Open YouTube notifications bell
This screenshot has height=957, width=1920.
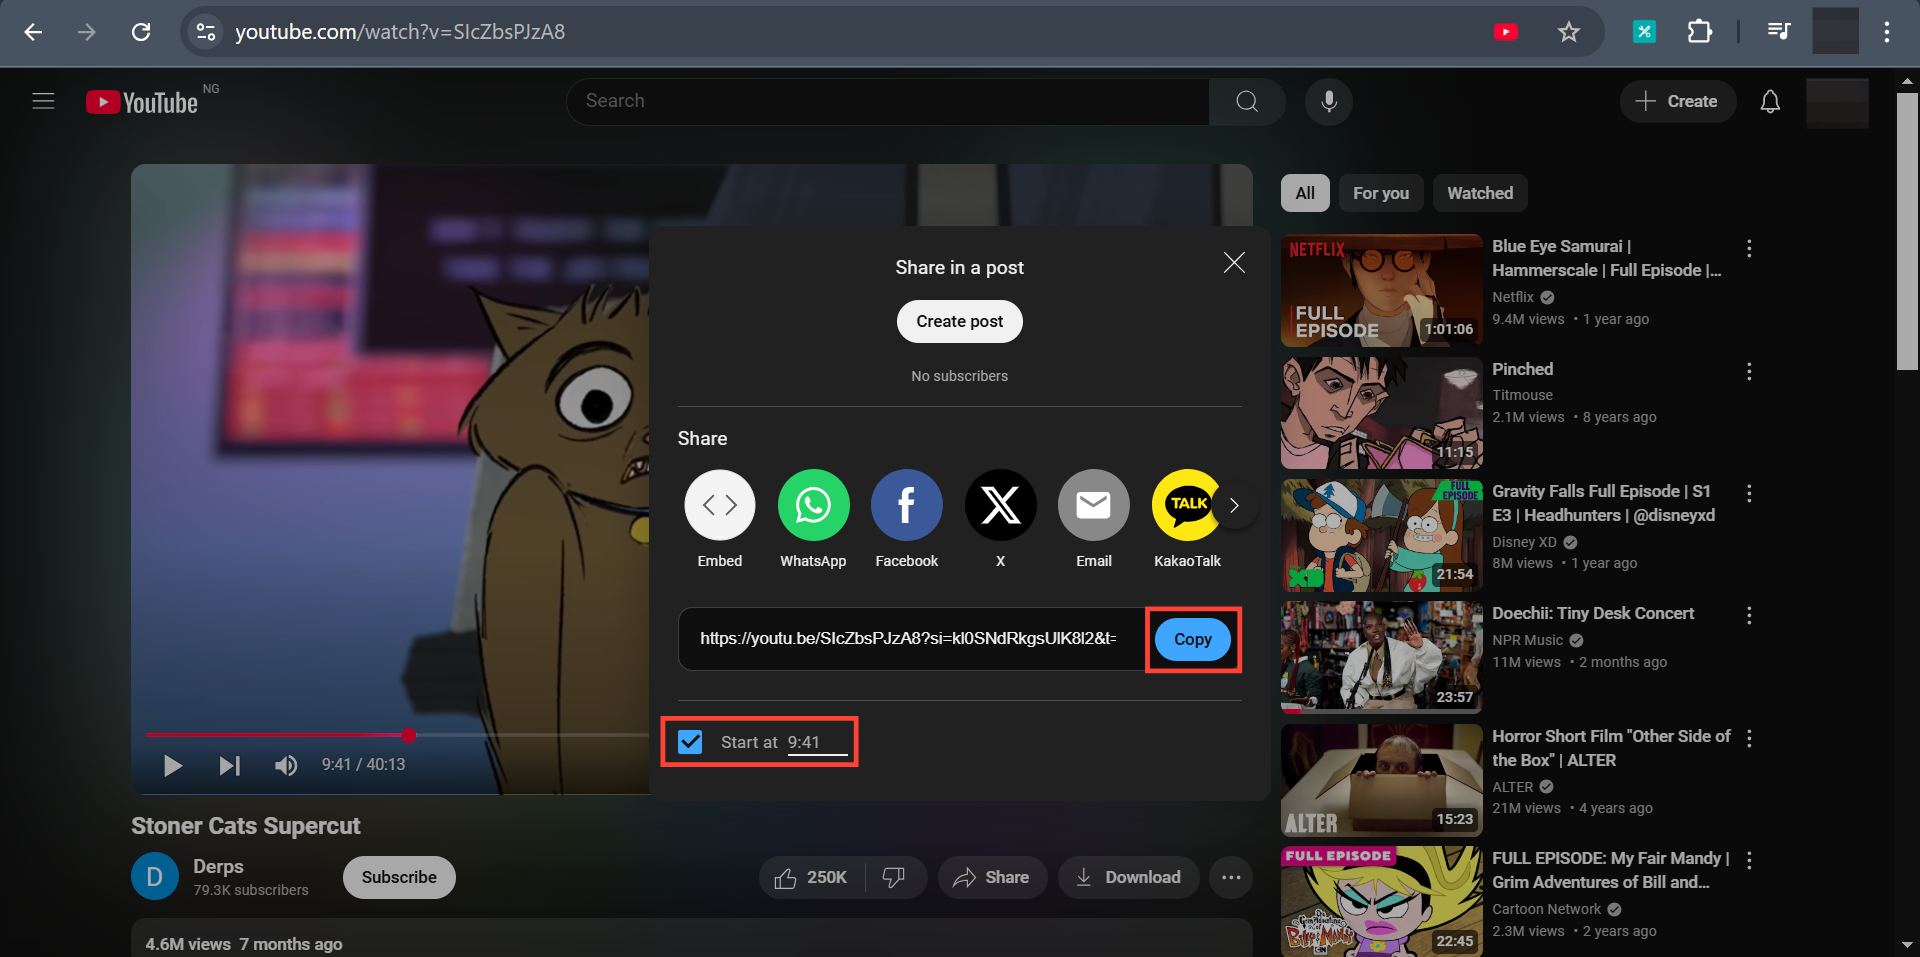tap(1770, 101)
